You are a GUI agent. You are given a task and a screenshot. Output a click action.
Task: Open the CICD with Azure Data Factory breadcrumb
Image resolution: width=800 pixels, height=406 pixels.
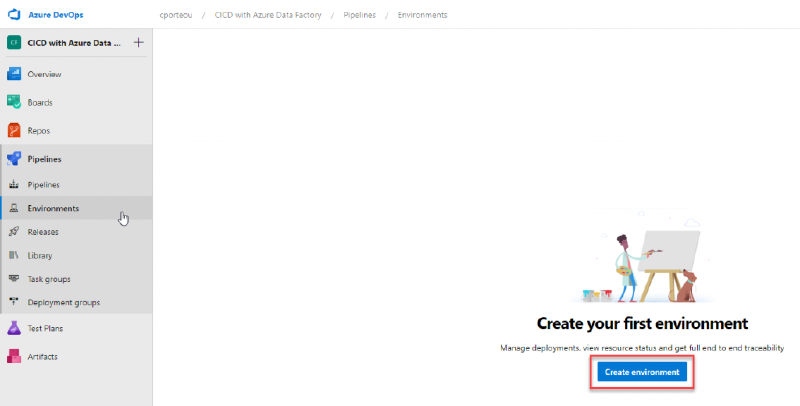point(262,15)
